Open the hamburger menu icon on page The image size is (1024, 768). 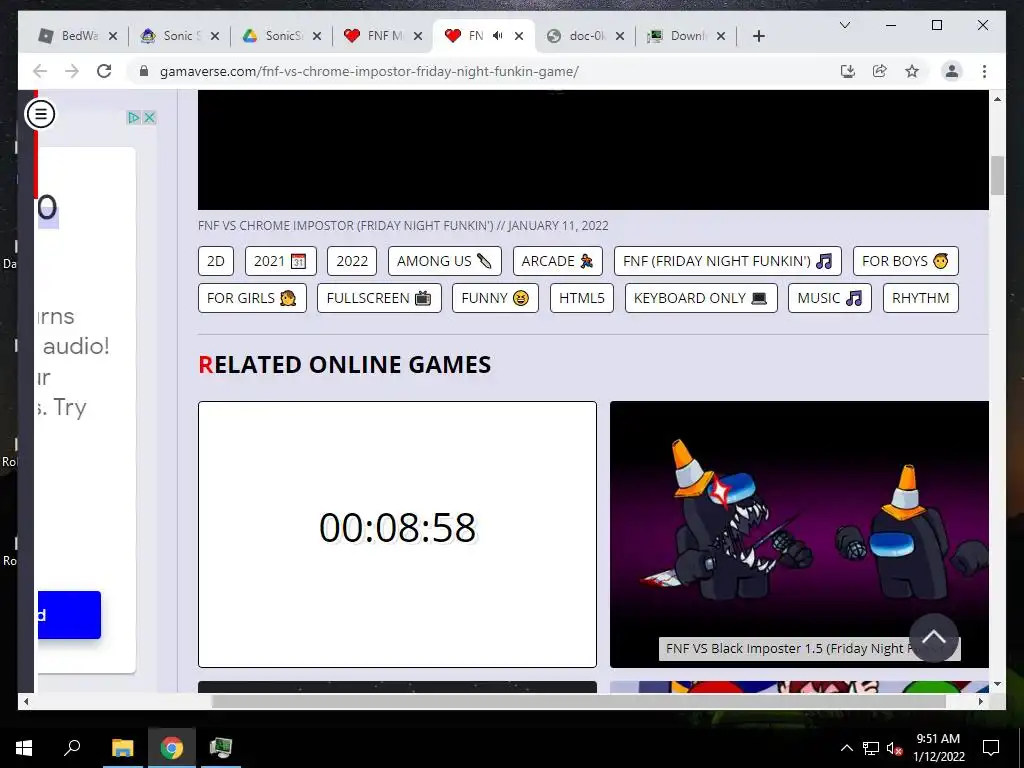pyautogui.click(x=40, y=114)
